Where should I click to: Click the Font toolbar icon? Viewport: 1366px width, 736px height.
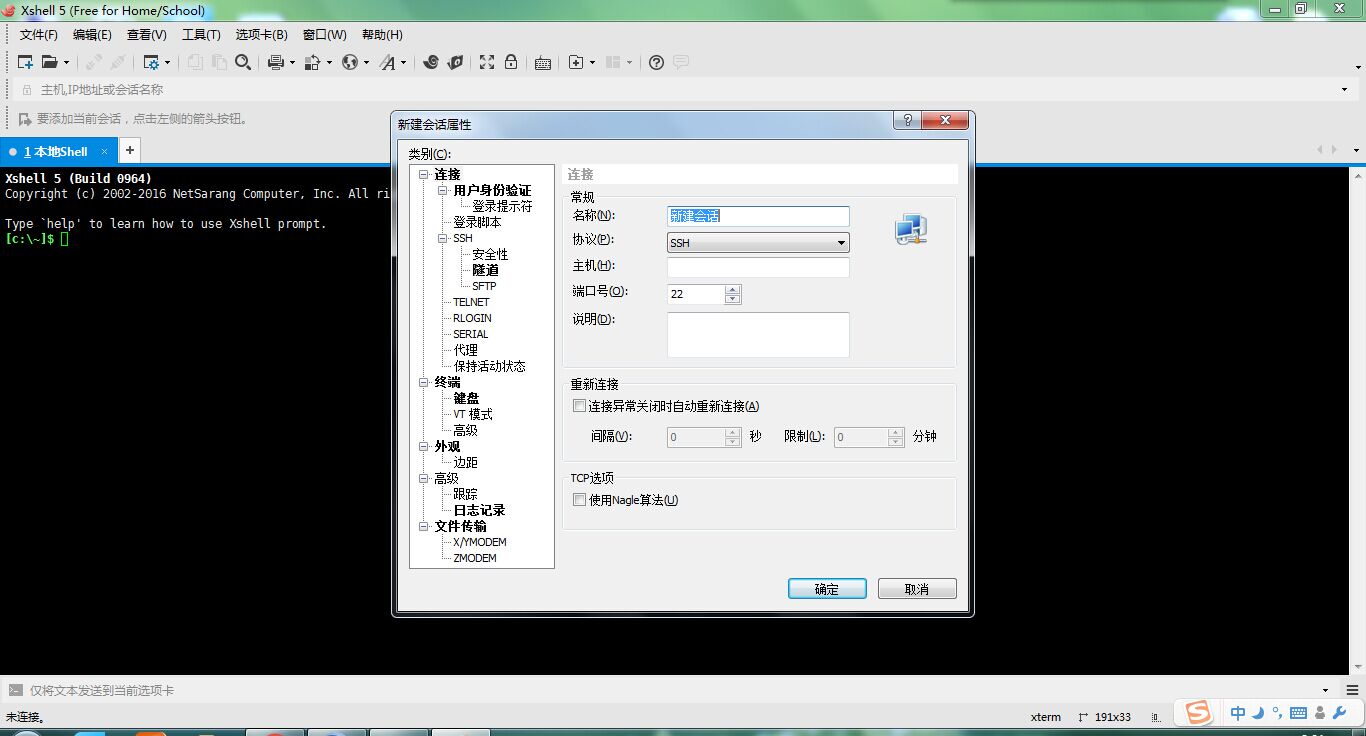click(x=388, y=62)
